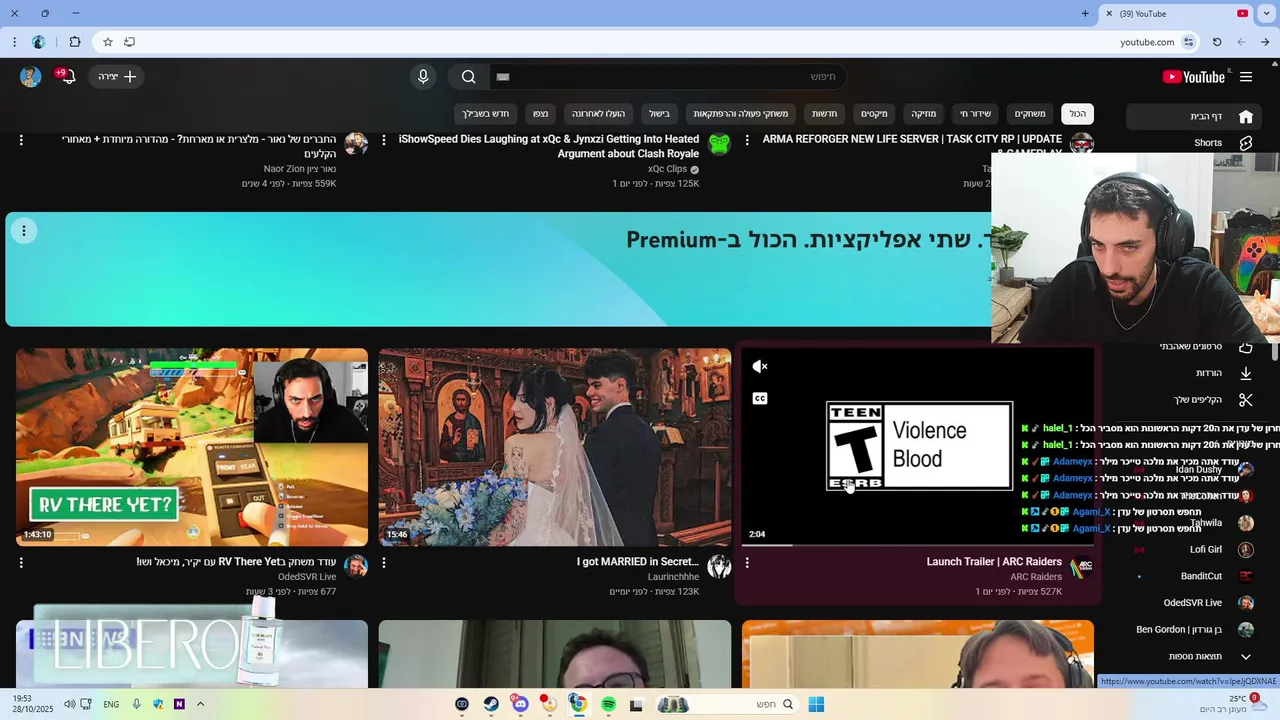Open the browser extensions puzzle icon
Image resolution: width=1280 pixels, height=720 pixels.
tap(75, 42)
